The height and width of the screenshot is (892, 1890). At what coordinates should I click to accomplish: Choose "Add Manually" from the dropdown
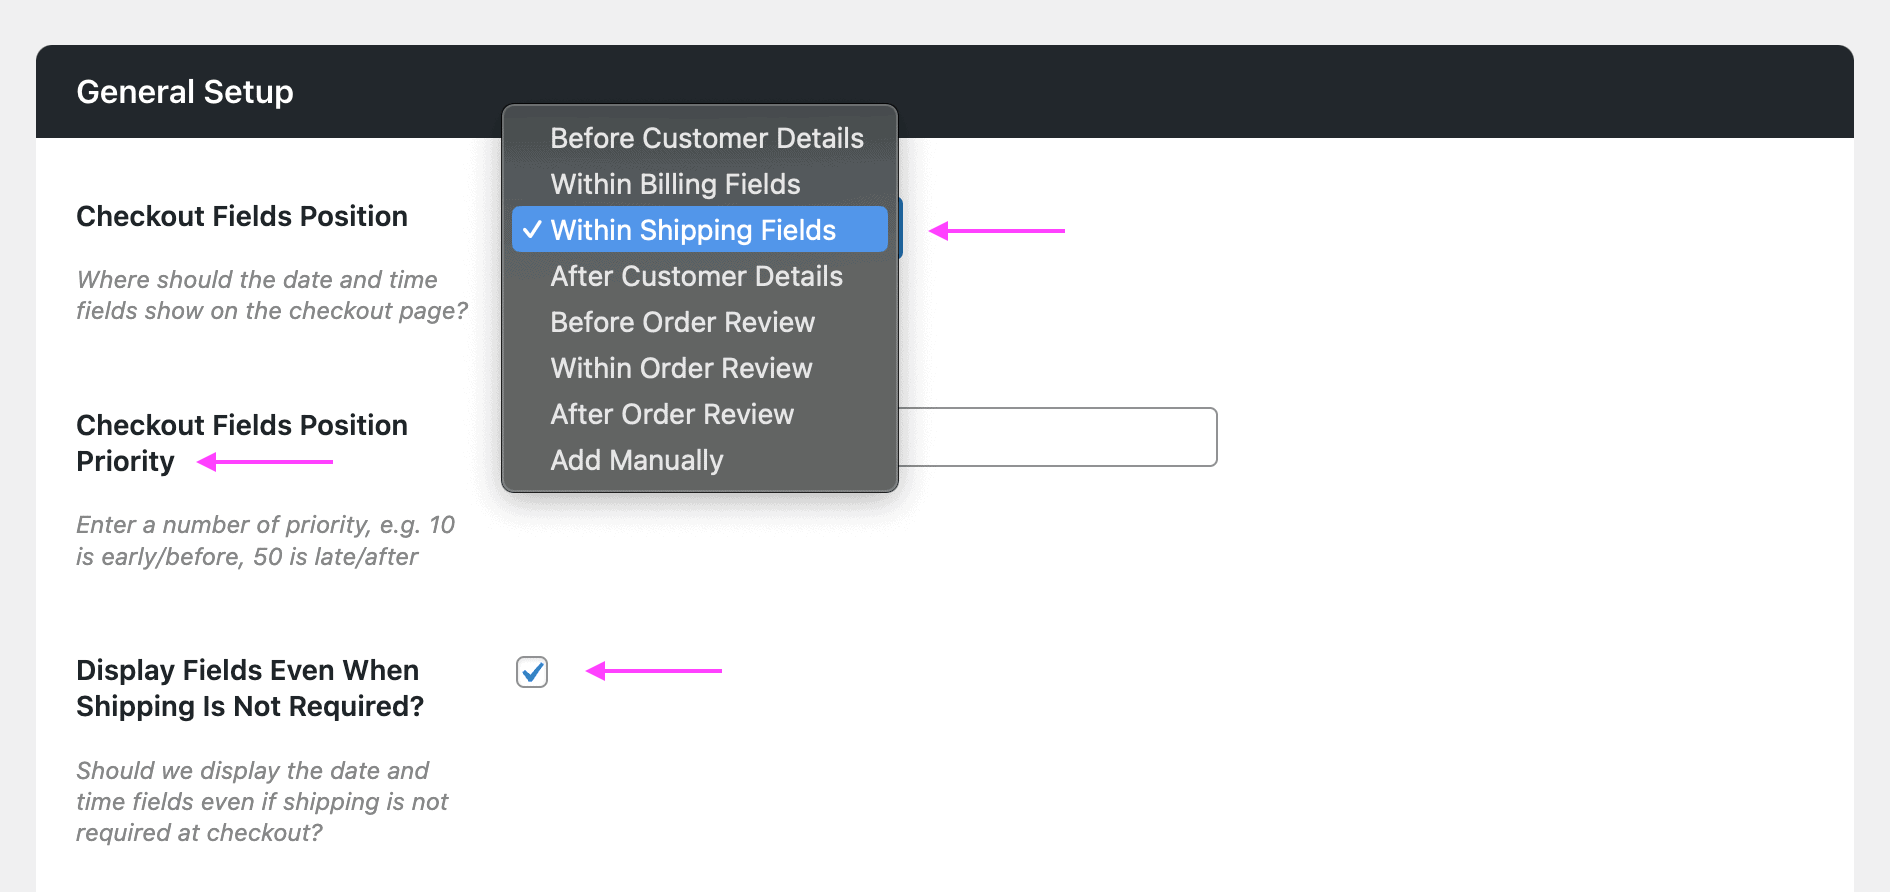[636, 460]
